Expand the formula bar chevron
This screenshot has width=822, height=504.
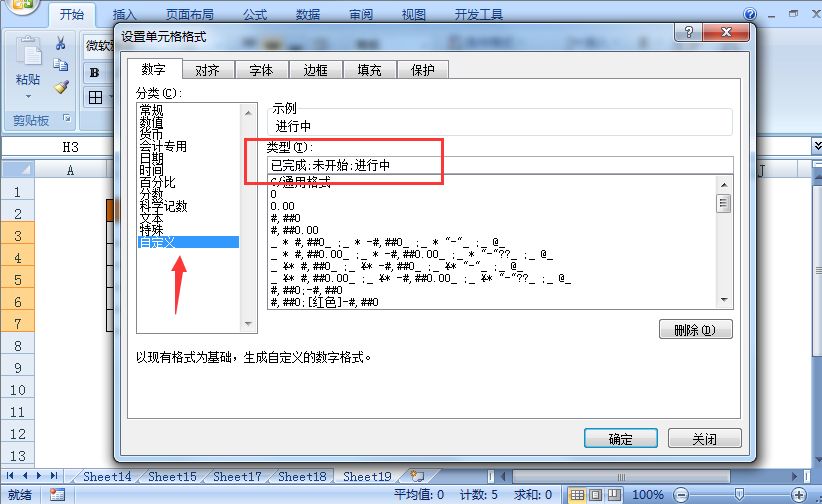tap(817, 145)
